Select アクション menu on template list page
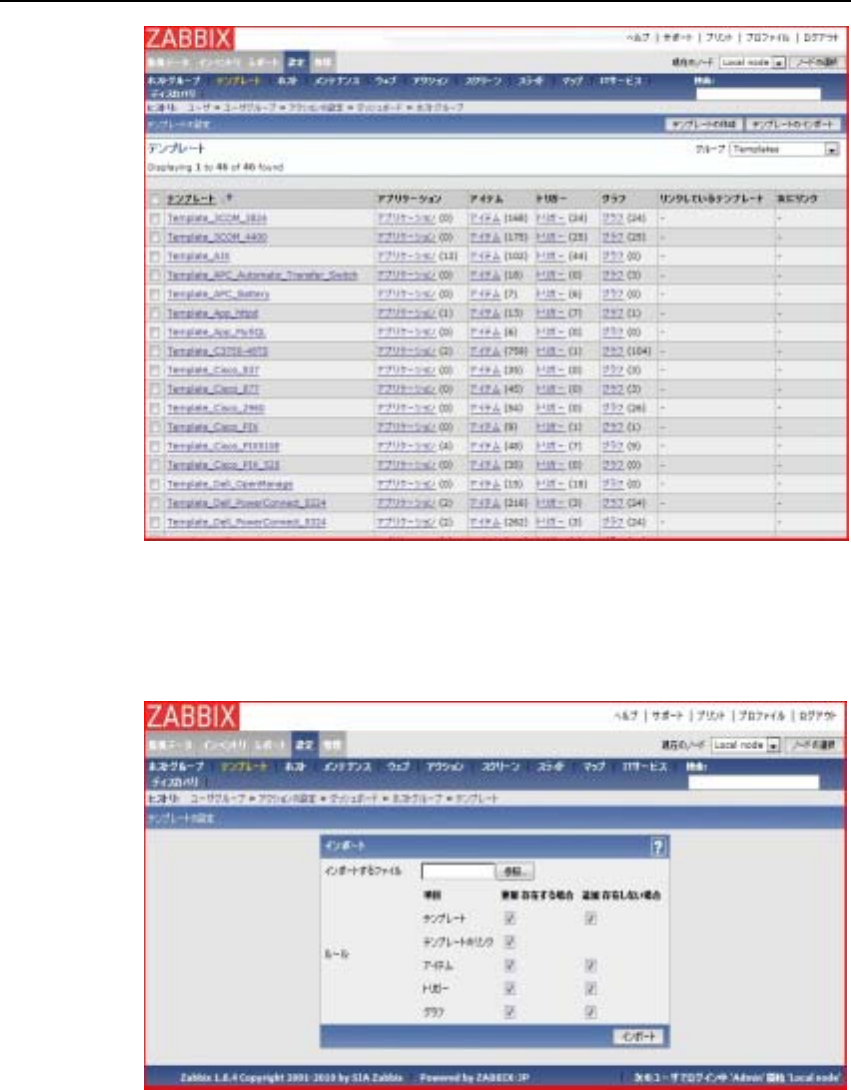This screenshot has width=851, height=1090. click(430, 81)
